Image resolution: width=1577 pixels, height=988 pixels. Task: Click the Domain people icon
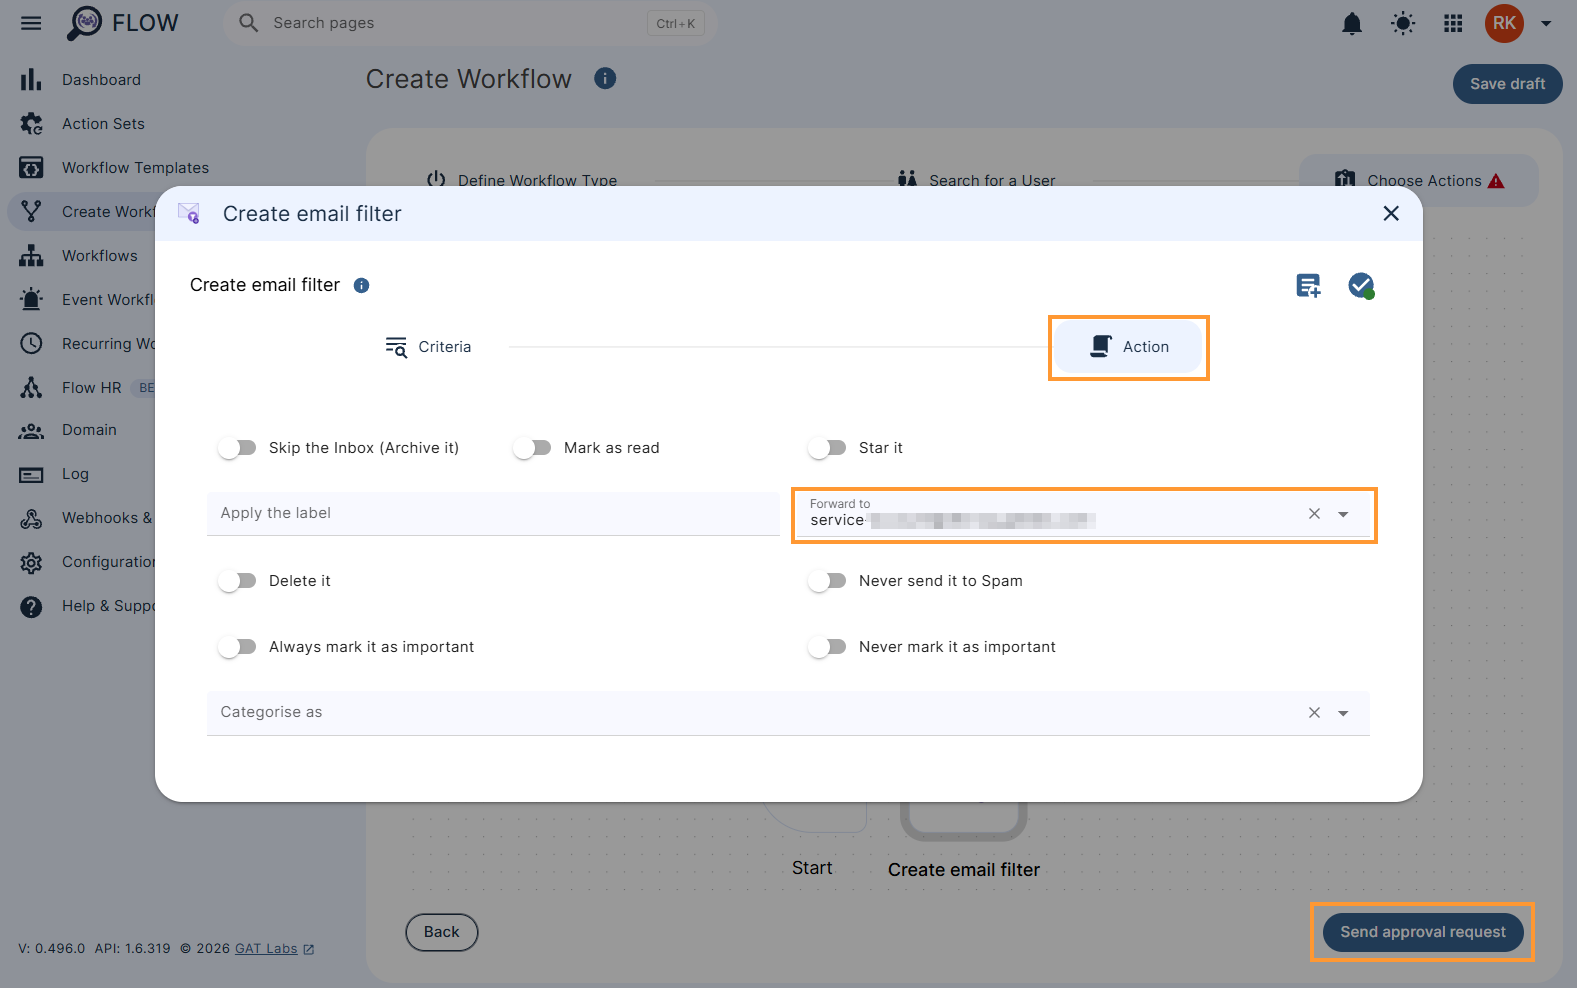click(31, 431)
